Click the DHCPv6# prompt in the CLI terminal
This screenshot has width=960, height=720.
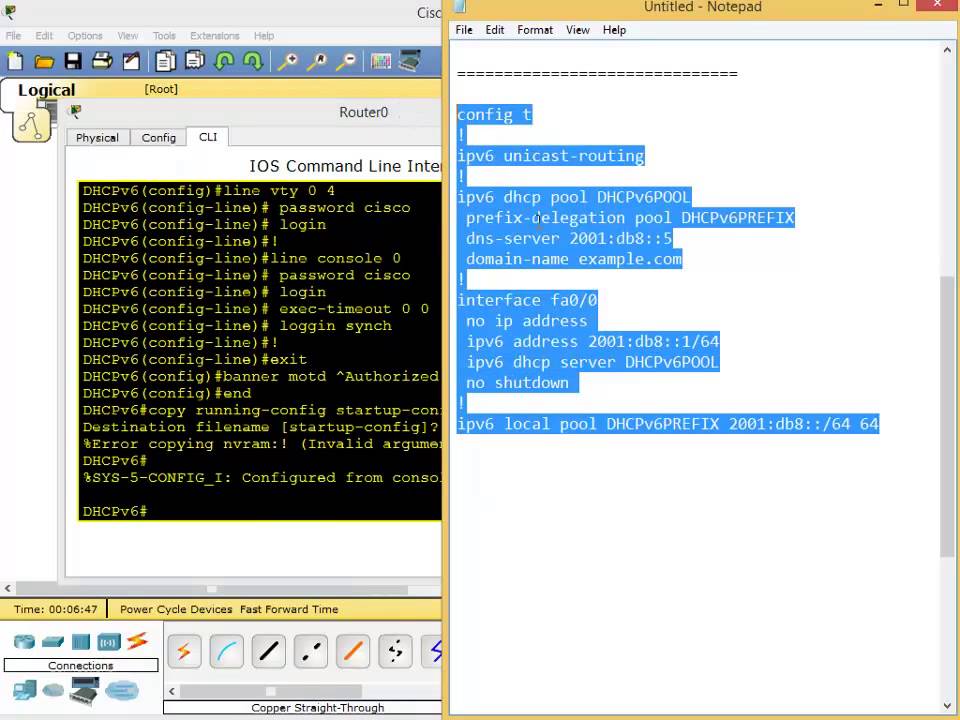pyautogui.click(x=114, y=511)
